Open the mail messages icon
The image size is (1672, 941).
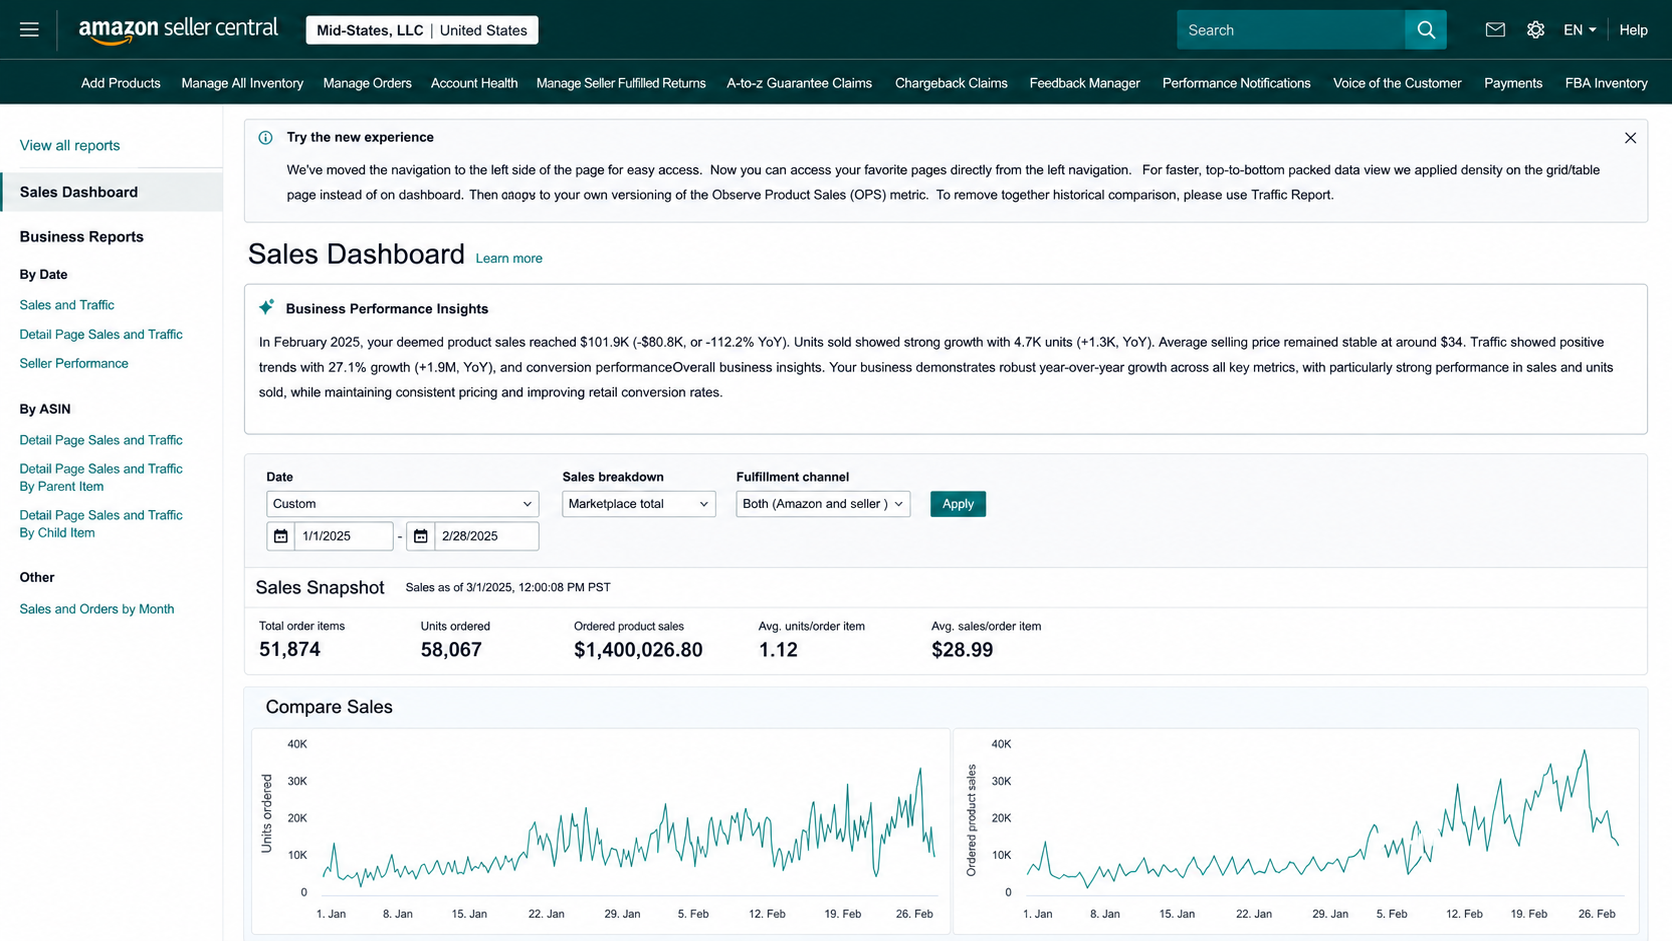pos(1495,30)
